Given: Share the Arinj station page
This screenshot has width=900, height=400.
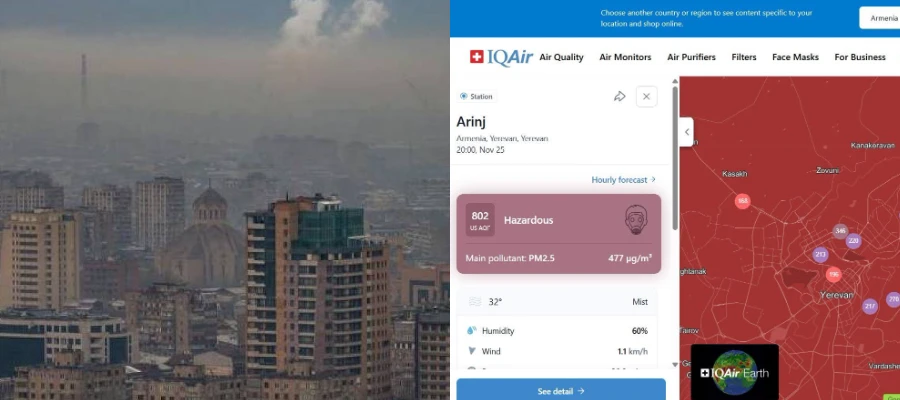Looking at the screenshot, I should pyautogui.click(x=619, y=96).
